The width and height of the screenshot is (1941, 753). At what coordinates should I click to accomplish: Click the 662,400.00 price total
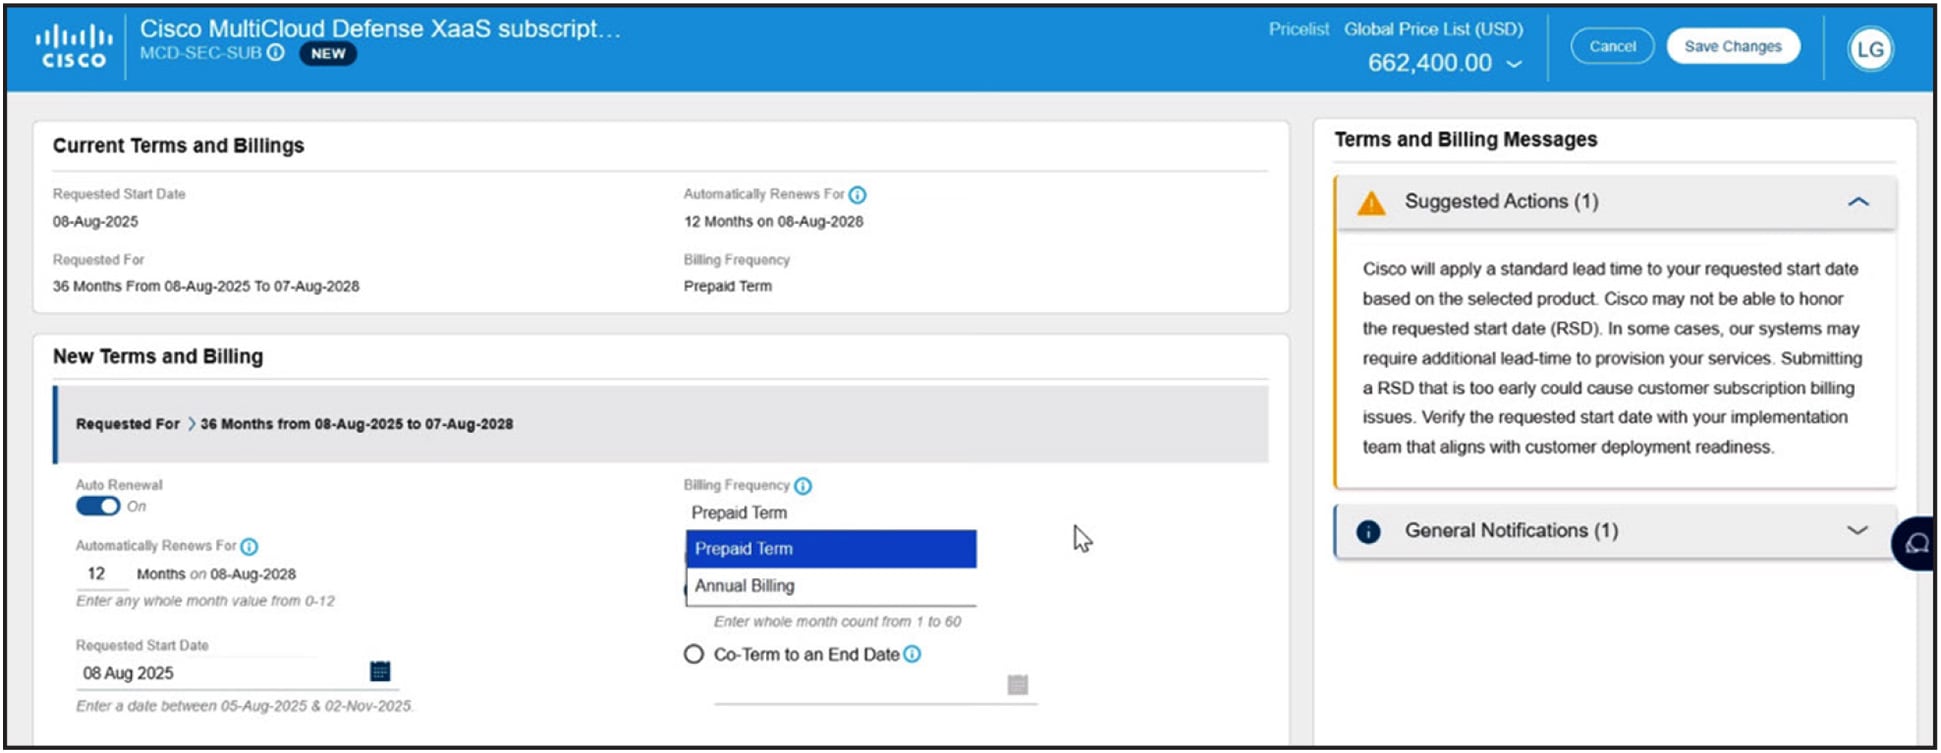pyautogui.click(x=1429, y=63)
